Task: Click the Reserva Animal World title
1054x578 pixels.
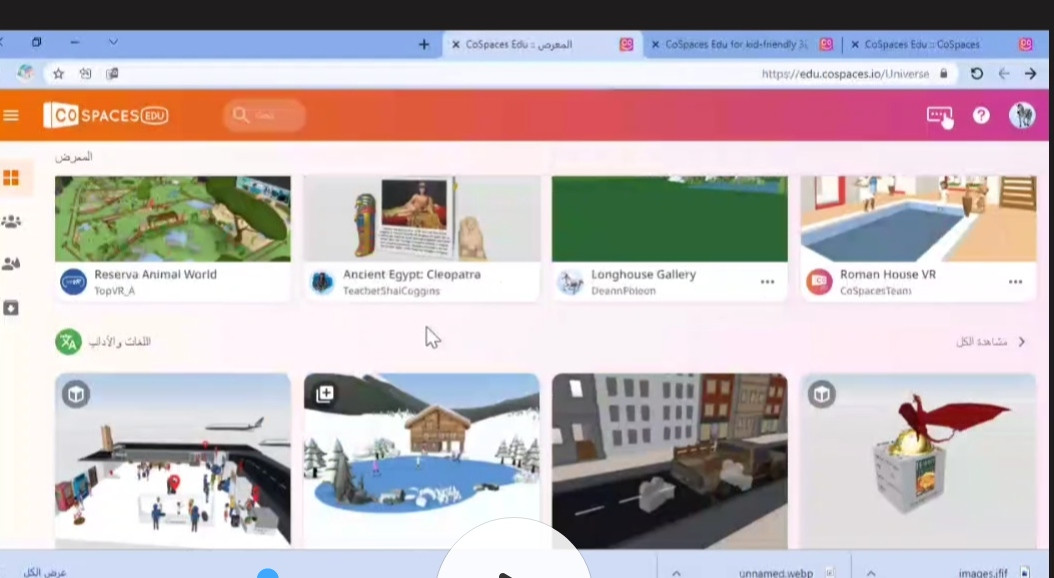Action: [x=155, y=274]
